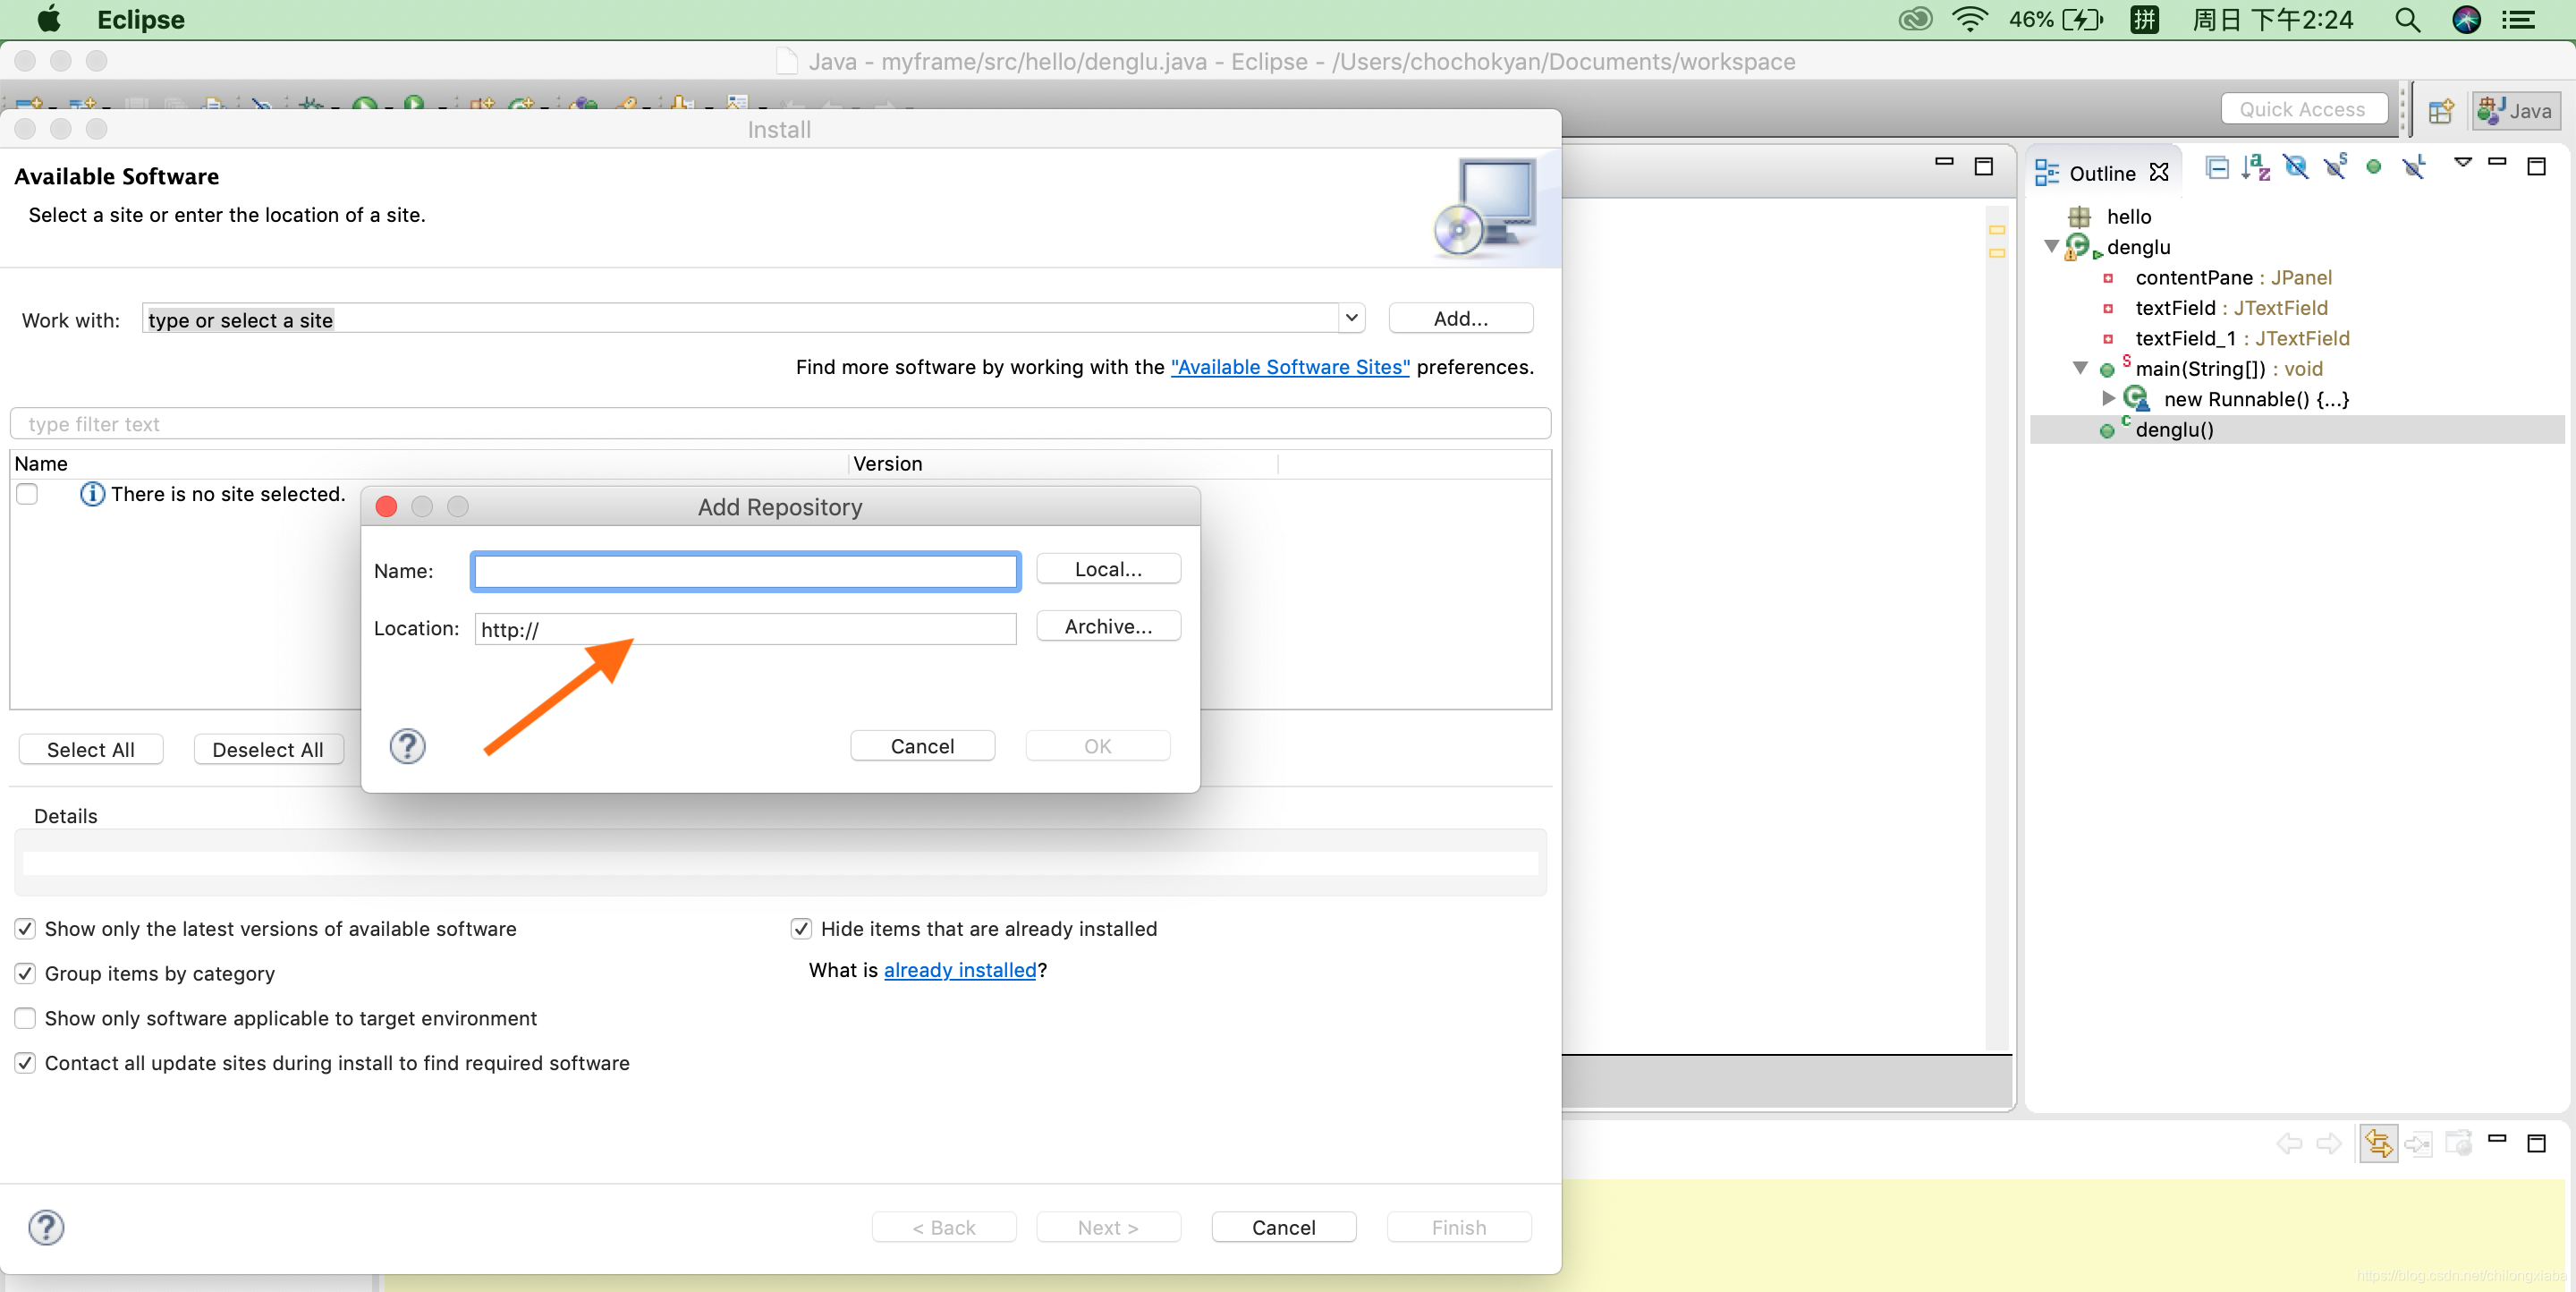Click the Local... button
This screenshot has width=2576, height=1292.
pos(1108,569)
